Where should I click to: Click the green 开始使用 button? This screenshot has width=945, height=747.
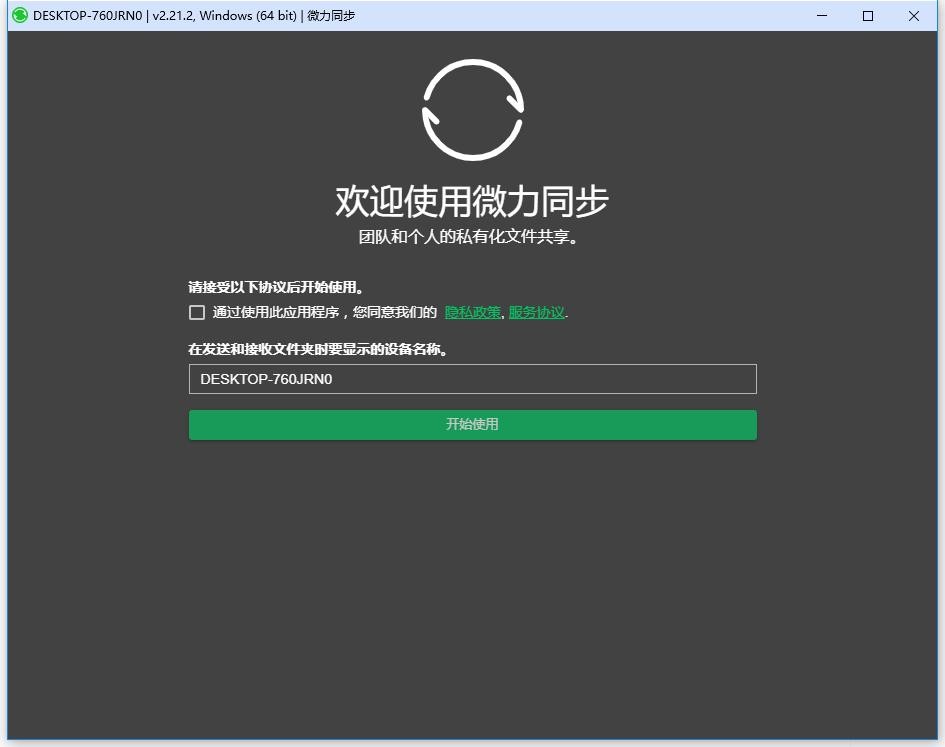tap(472, 424)
